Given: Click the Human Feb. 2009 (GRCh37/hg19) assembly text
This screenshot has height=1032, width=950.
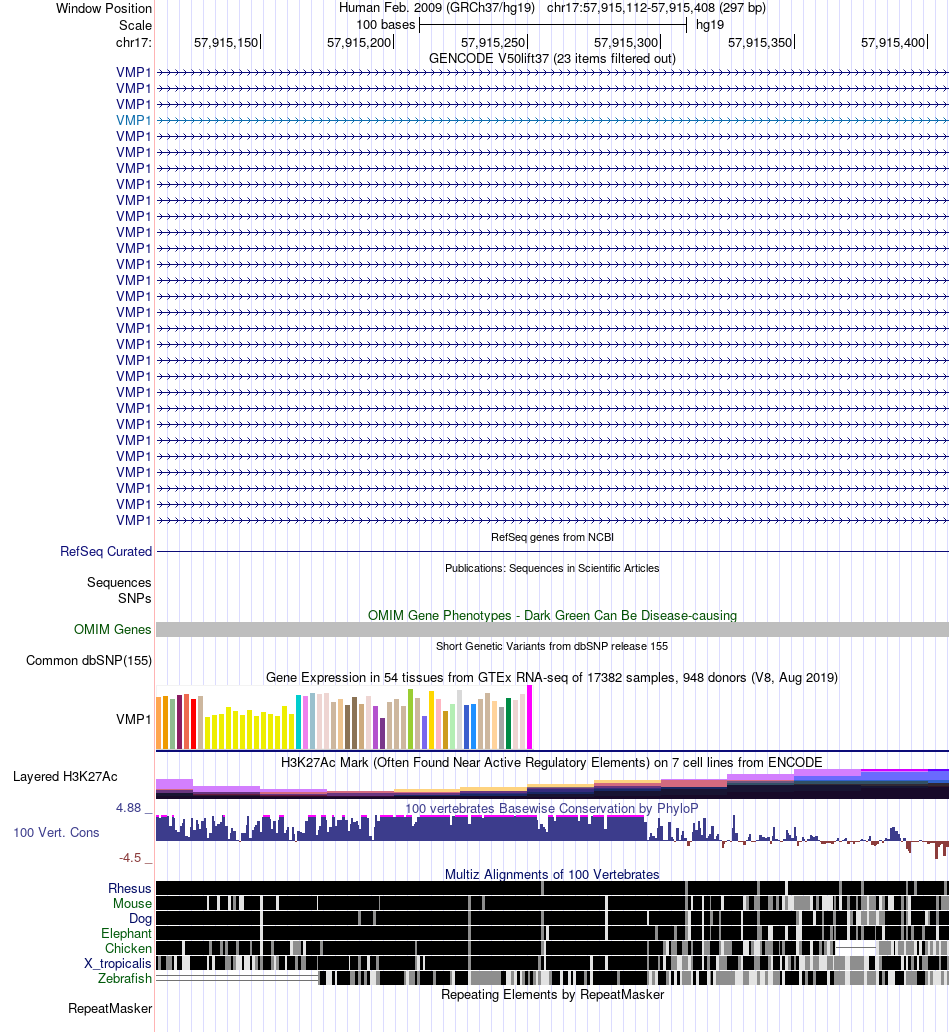Looking at the screenshot, I should point(436,8).
